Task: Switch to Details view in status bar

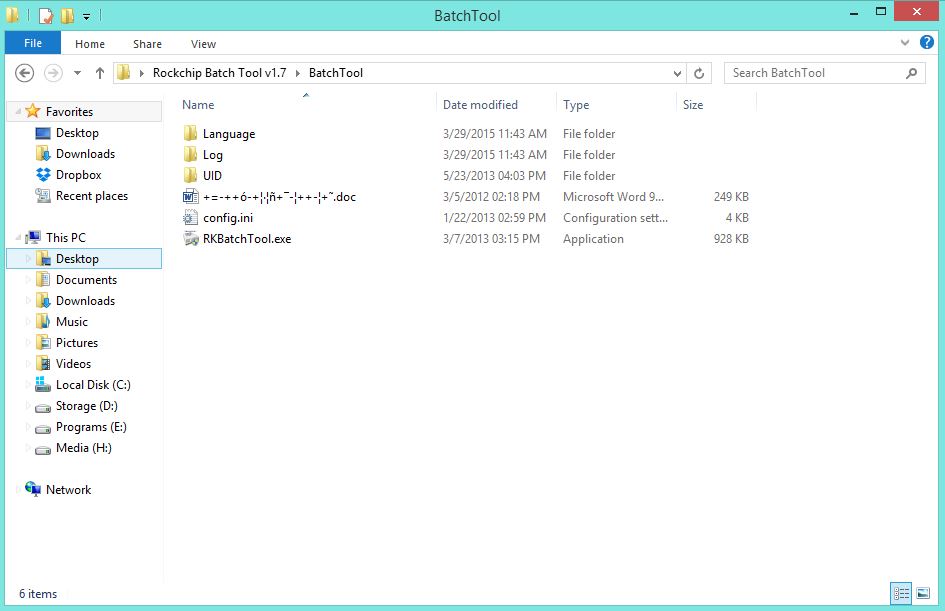Action: click(901, 594)
